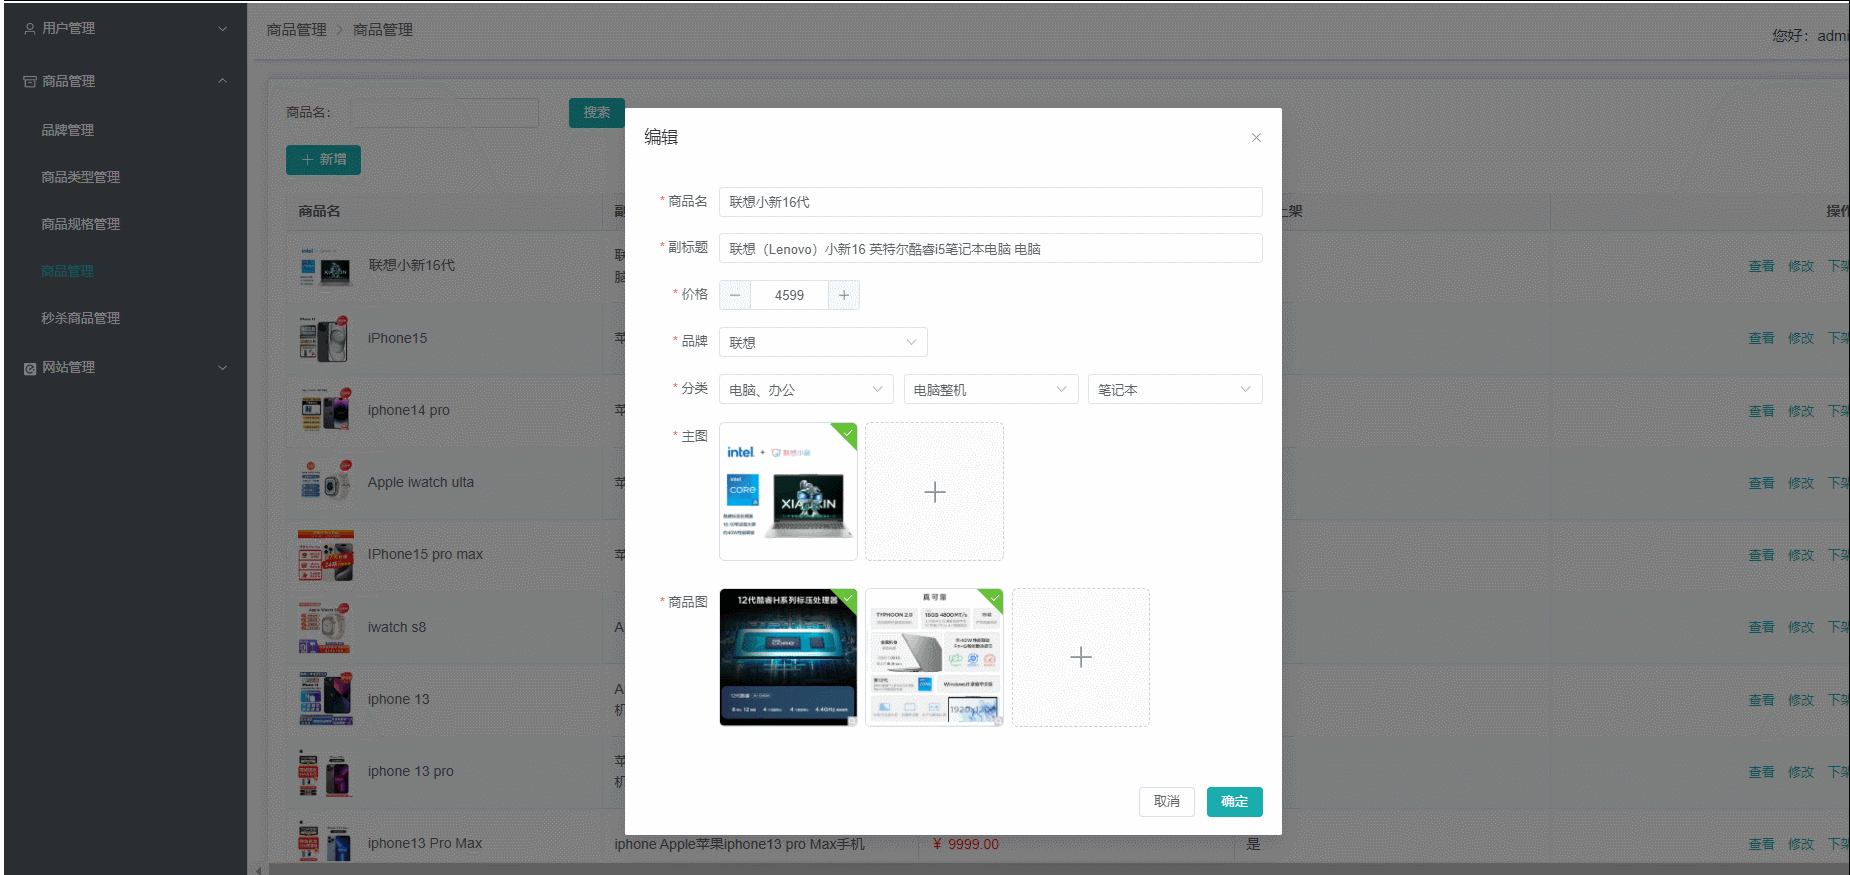Viewport: 1850px width, 875px height.
Task: Click 修改 for iphone14 pro row
Action: point(1801,411)
